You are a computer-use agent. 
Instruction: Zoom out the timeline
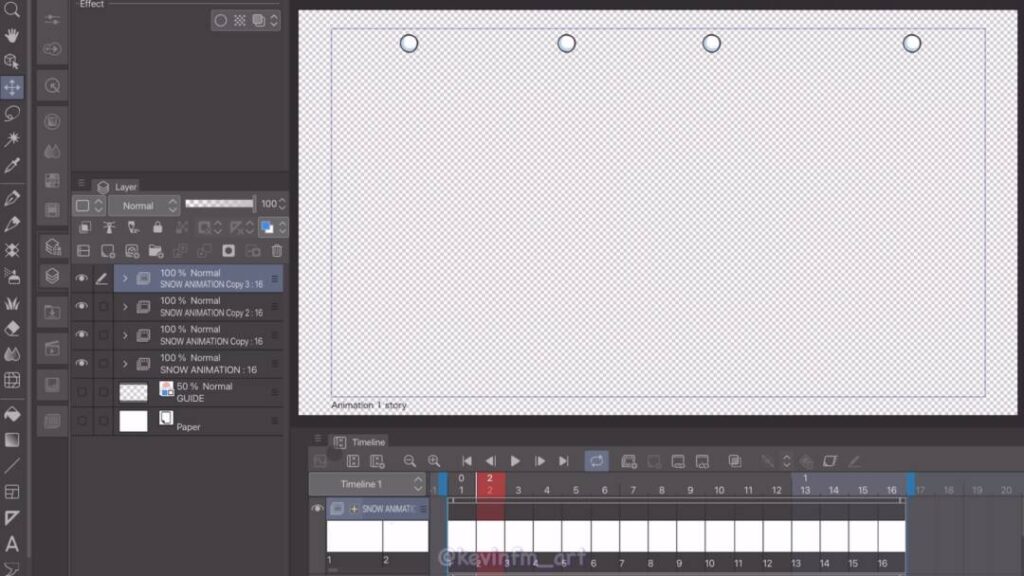(409, 462)
